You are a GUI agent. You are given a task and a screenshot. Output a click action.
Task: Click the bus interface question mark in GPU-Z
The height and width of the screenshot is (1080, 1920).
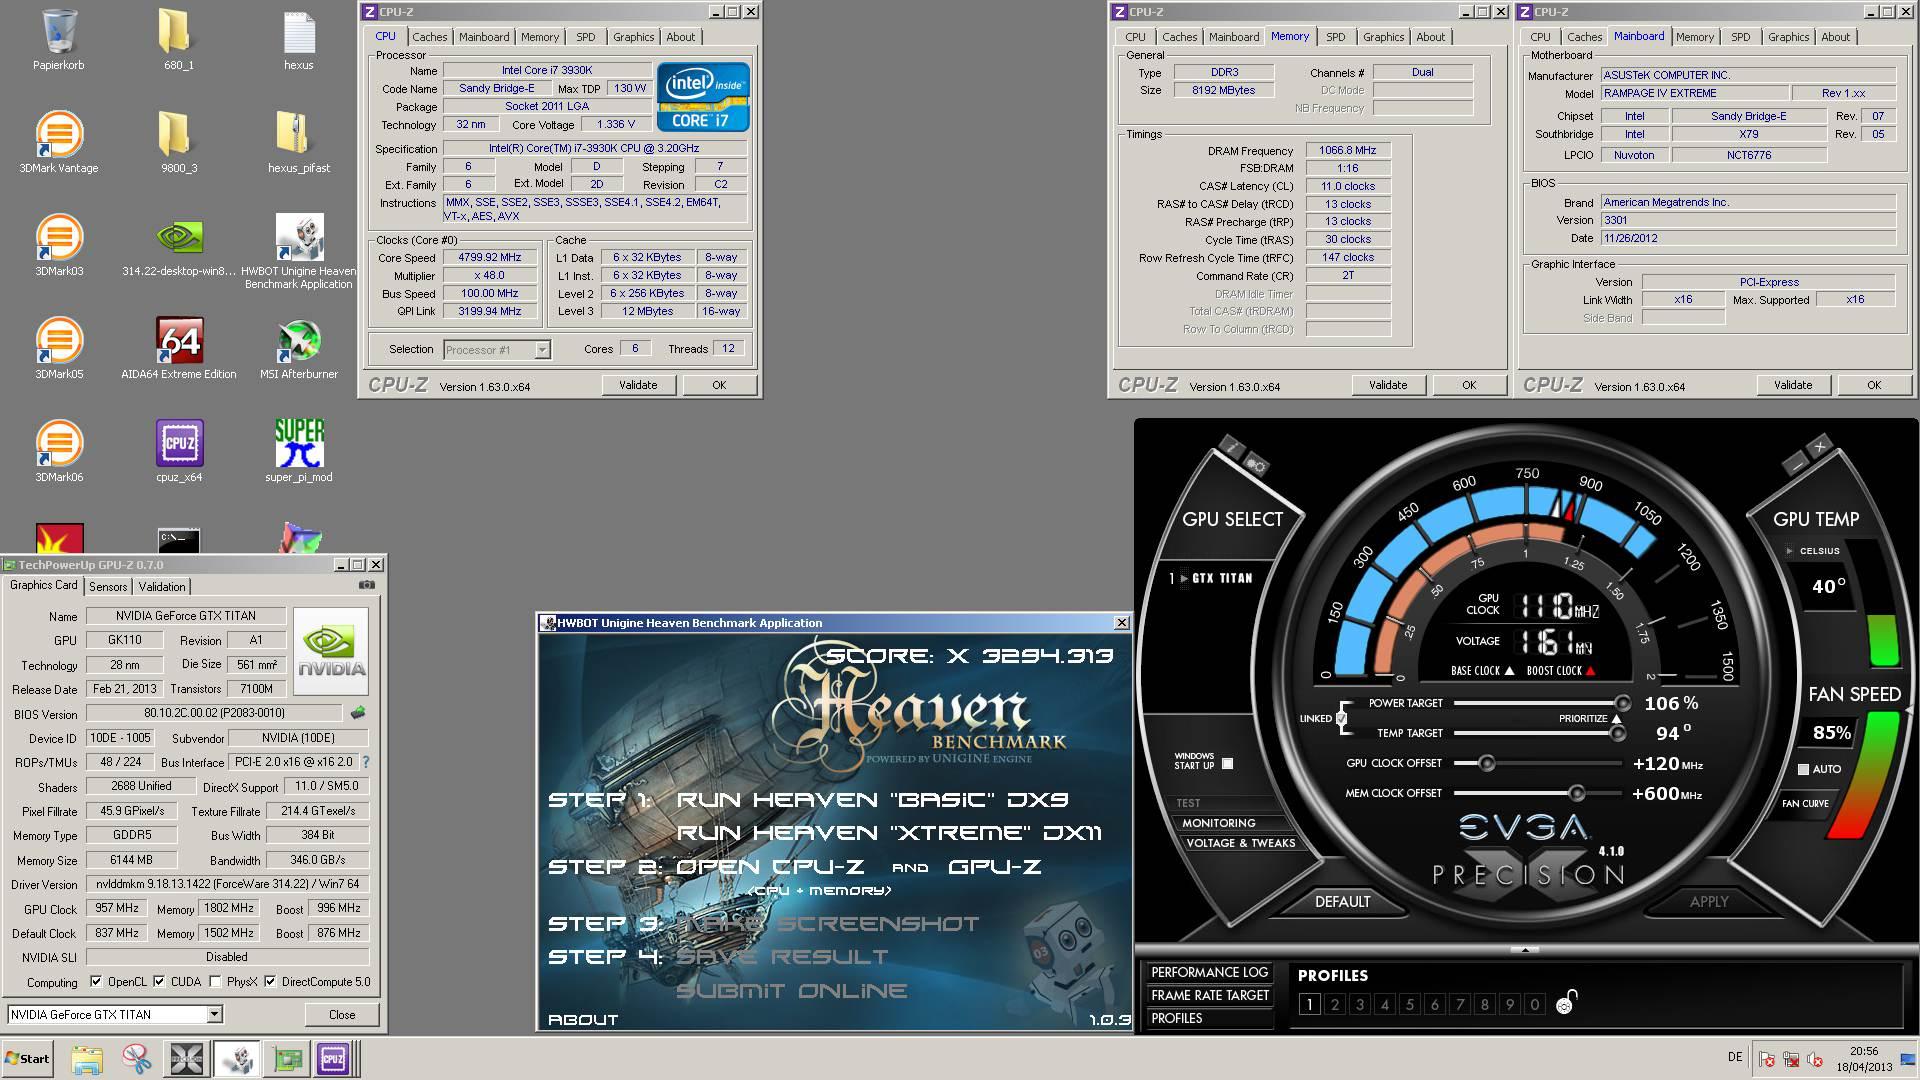tap(365, 762)
